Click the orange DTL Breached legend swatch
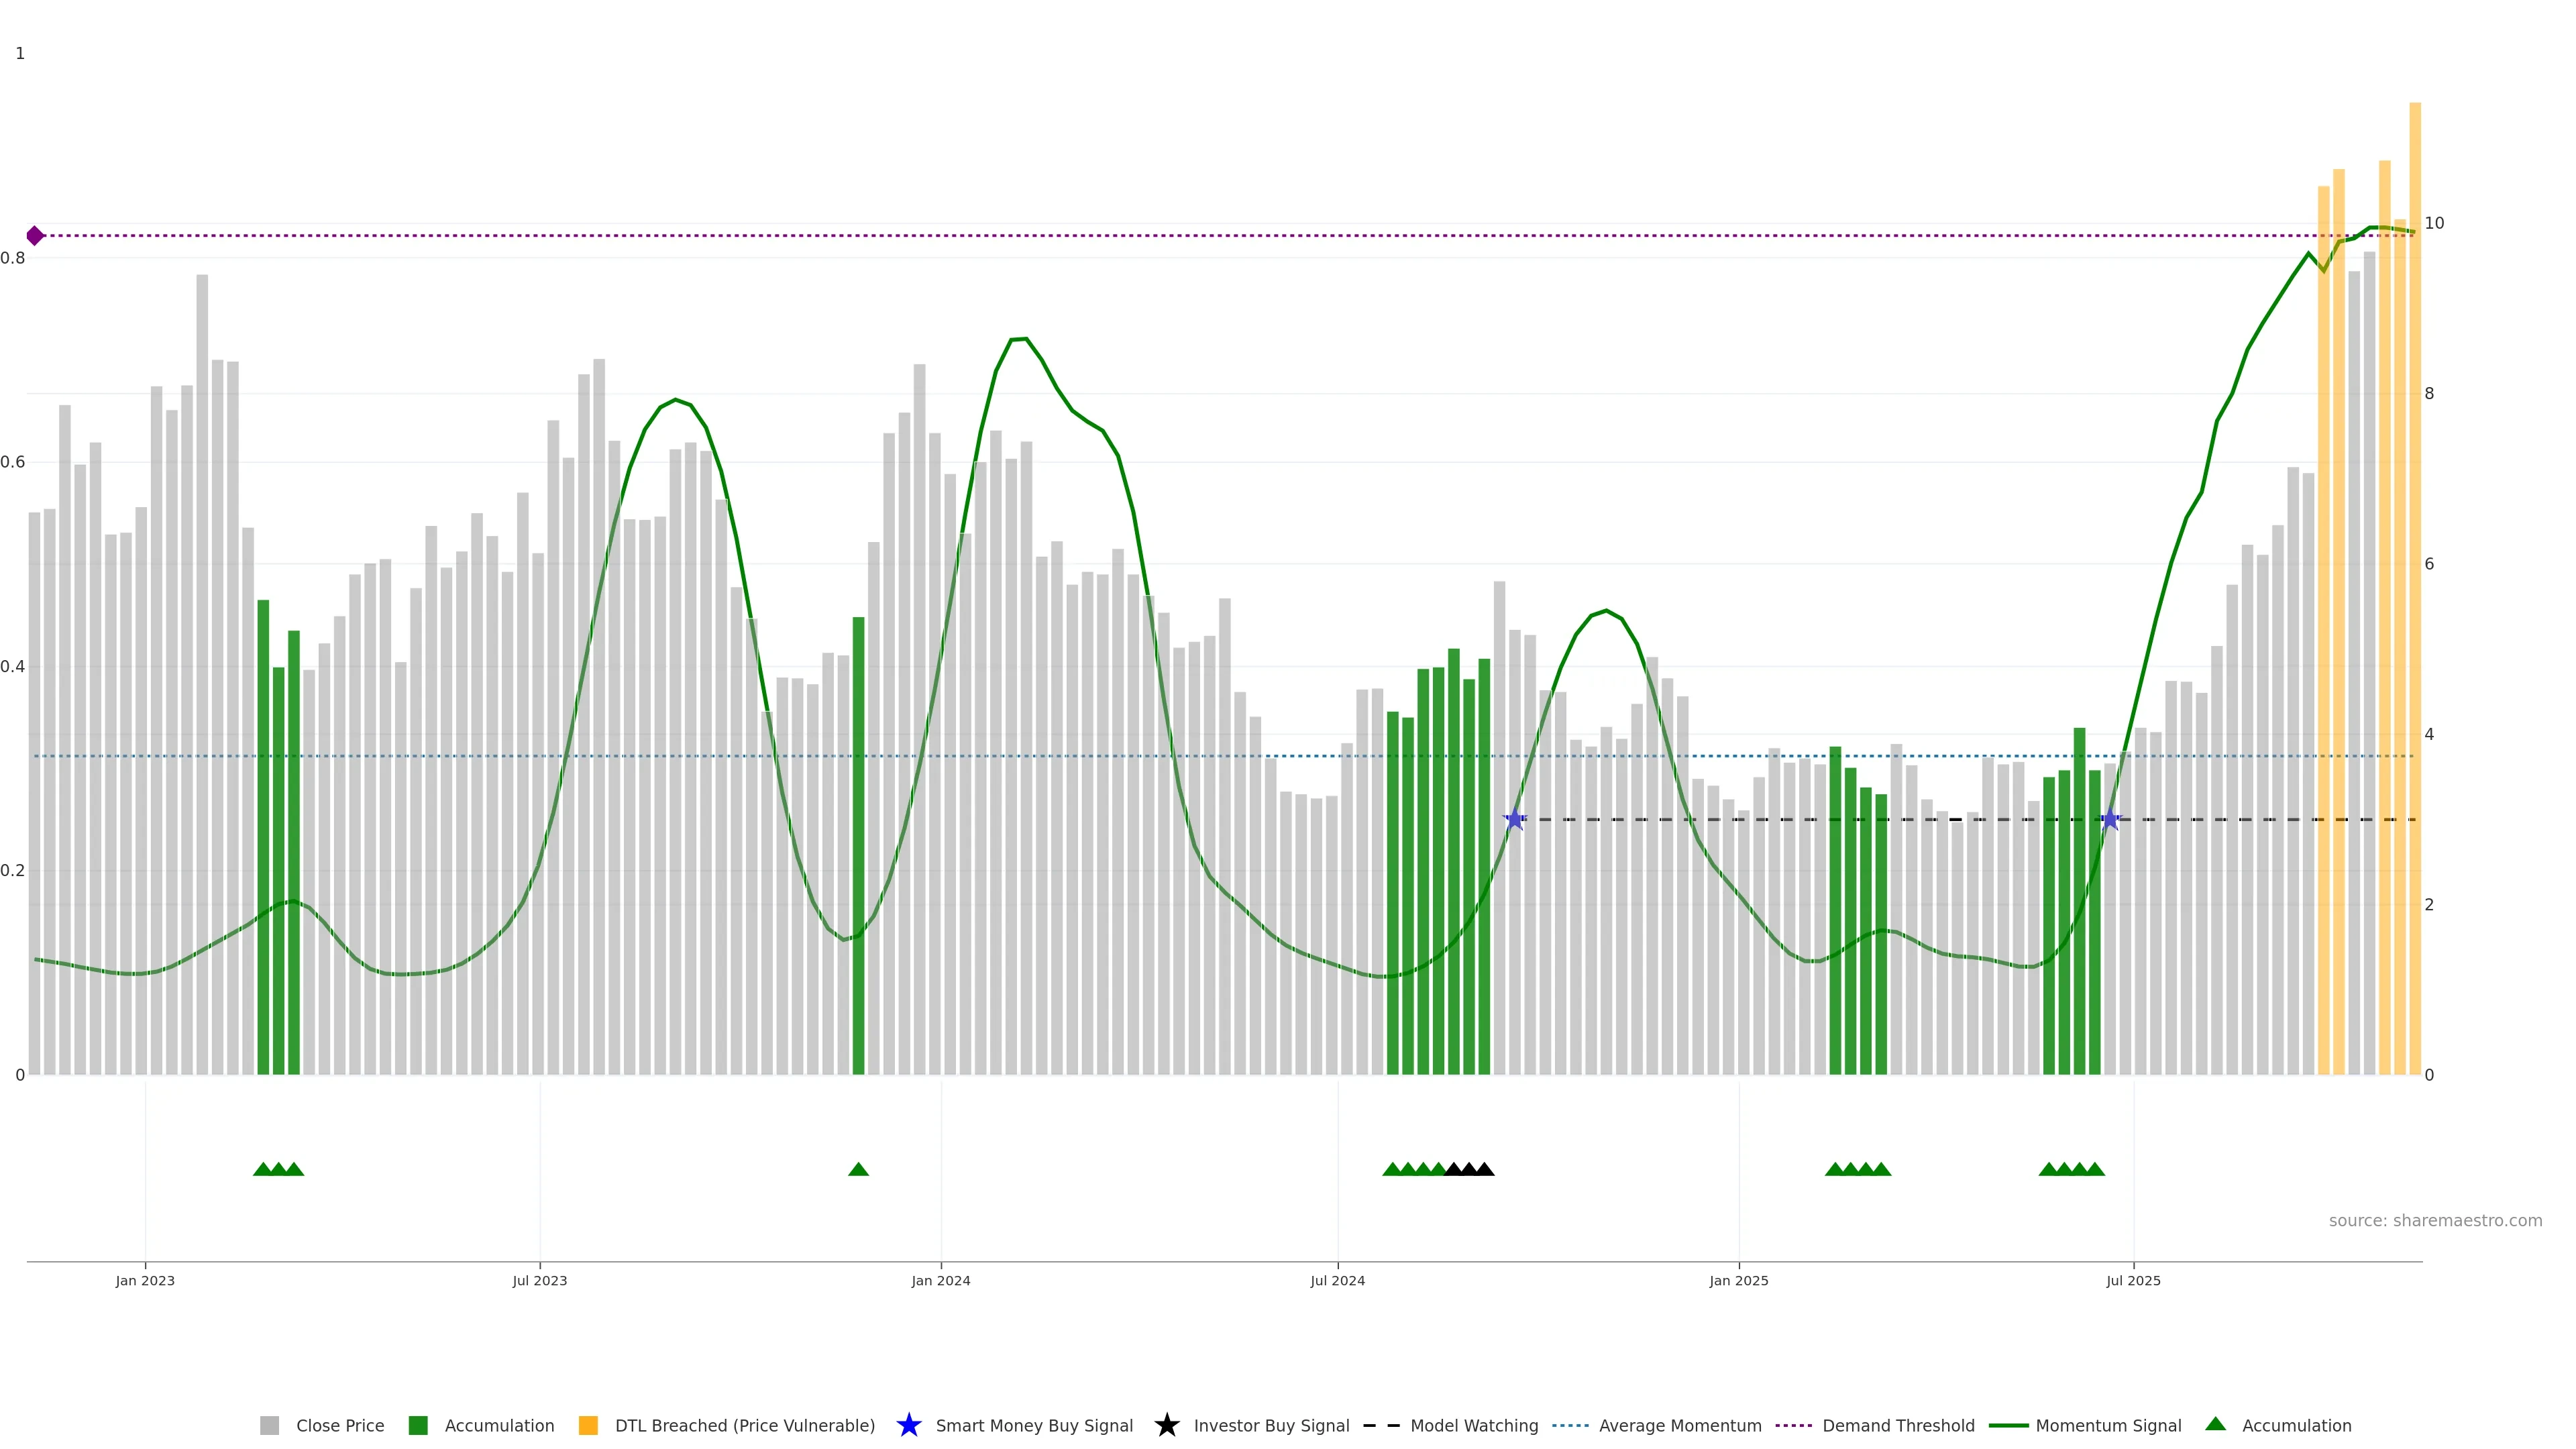This screenshot has height=1449, width=2576. click(x=588, y=1426)
